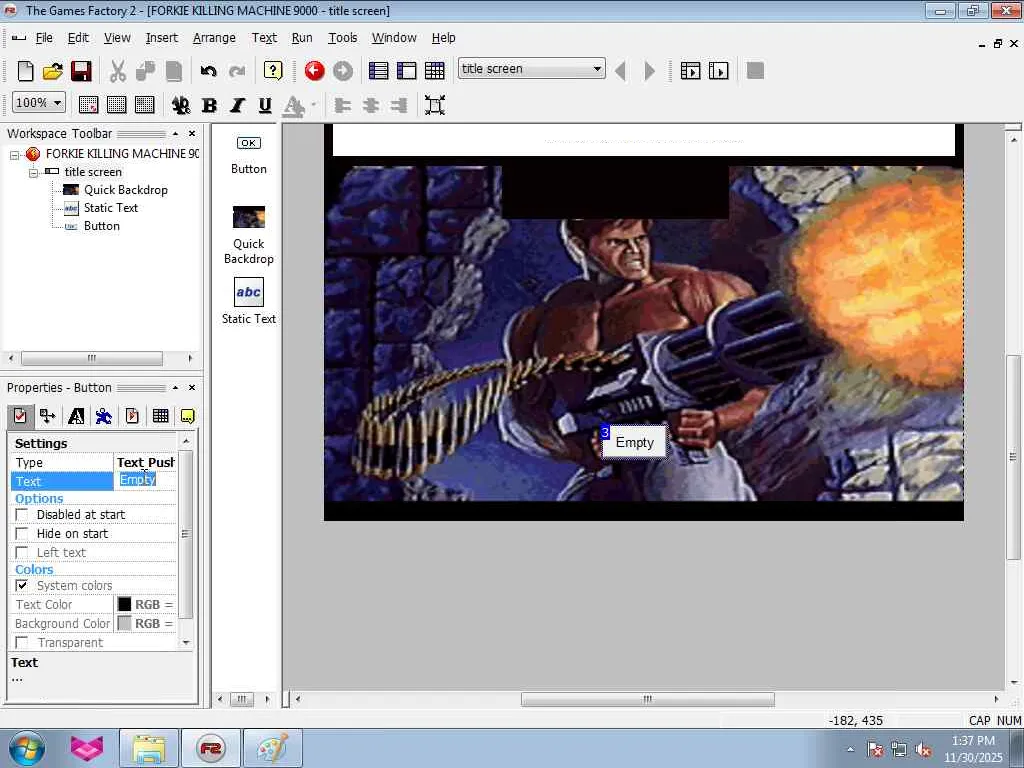Click the Run Project toolbar icon
The image size is (1024, 768).
[690, 71]
